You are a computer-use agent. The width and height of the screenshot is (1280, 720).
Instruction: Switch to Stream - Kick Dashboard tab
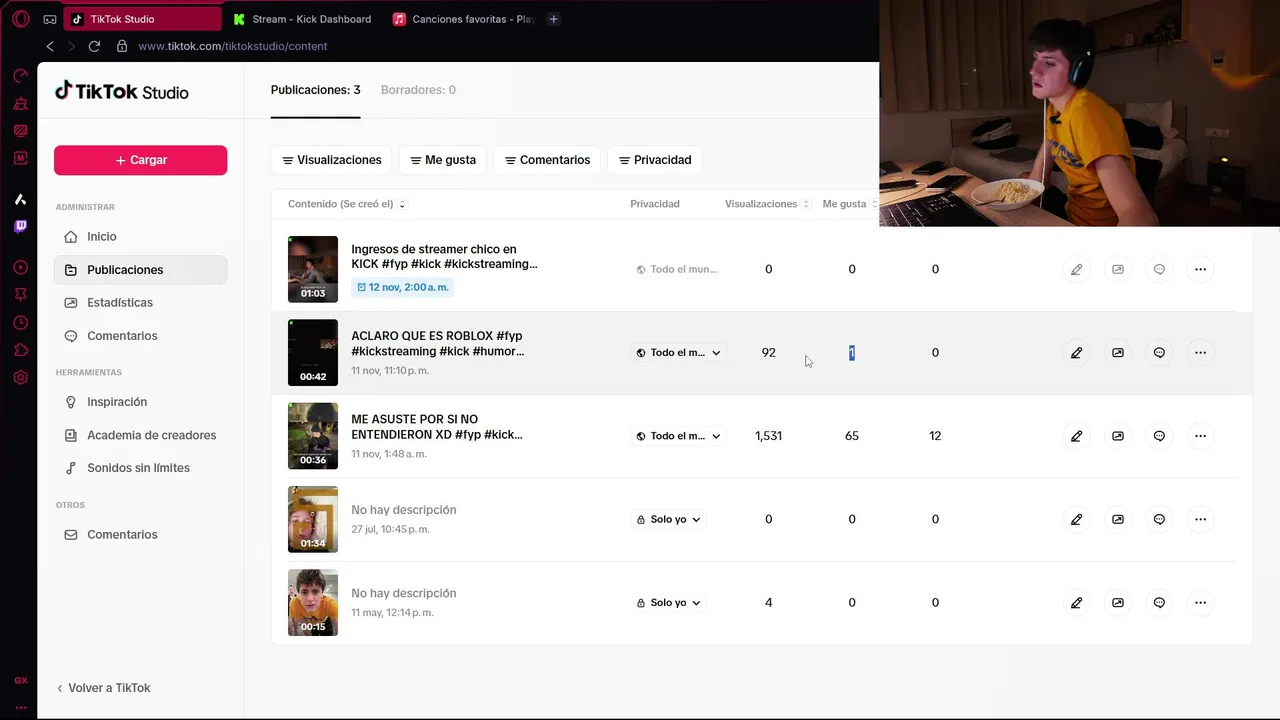coord(302,19)
